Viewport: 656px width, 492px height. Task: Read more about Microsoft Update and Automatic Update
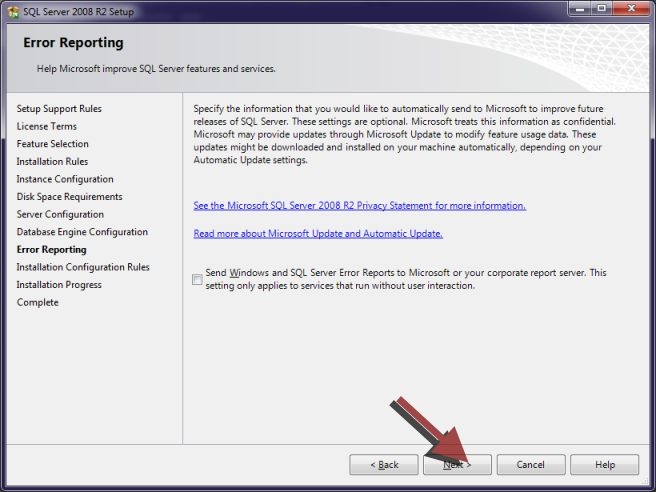(x=318, y=233)
